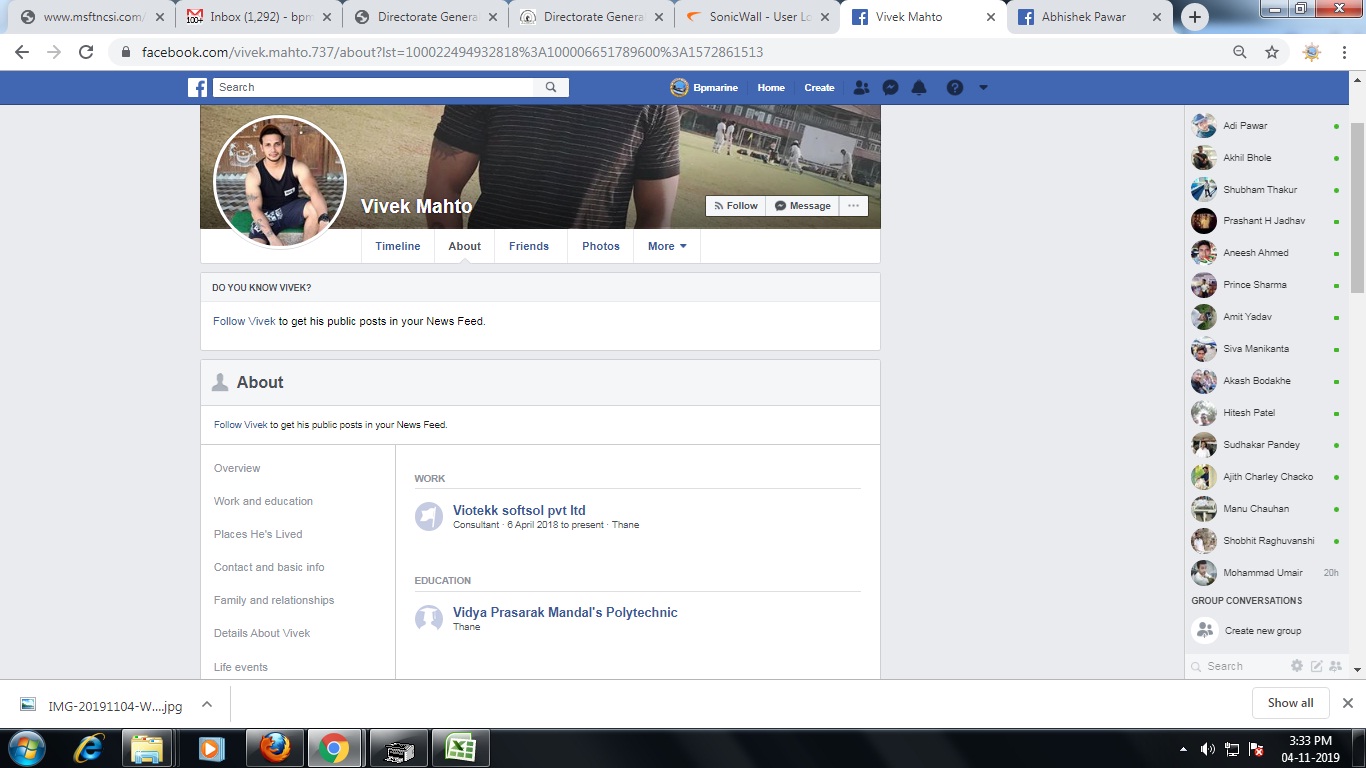Open Viotekk softsol pvt ltd link
1366x768 pixels.
[x=519, y=510]
